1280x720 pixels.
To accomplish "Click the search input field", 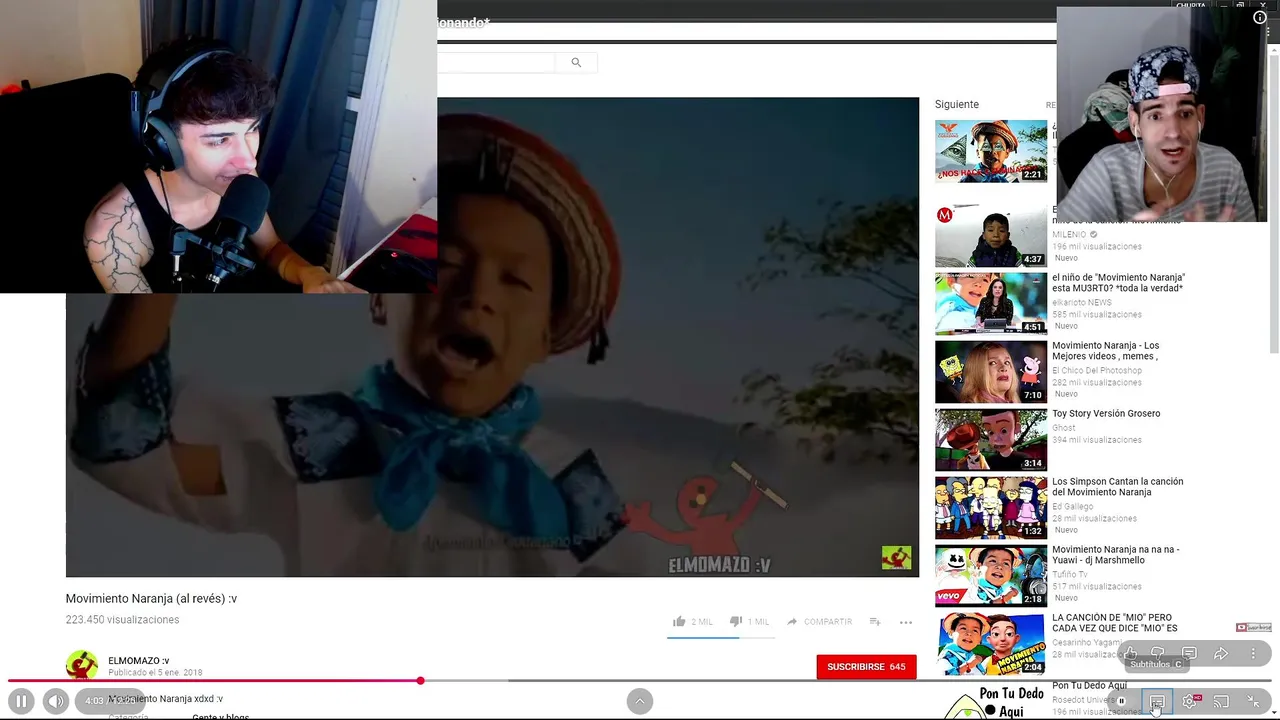I will click(496, 62).
